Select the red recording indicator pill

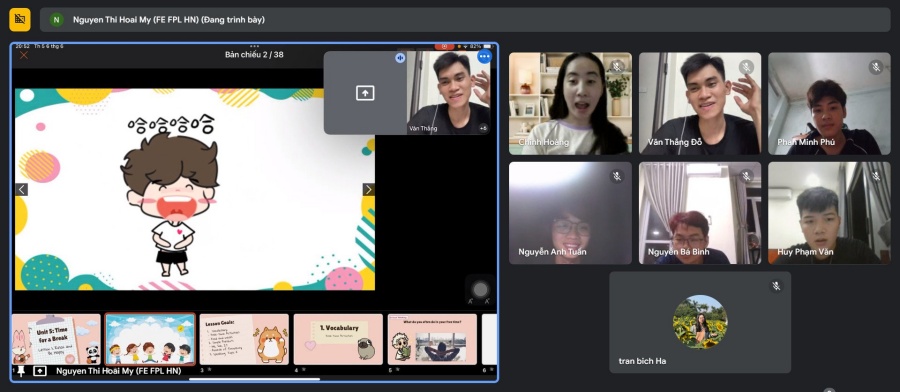(x=444, y=46)
